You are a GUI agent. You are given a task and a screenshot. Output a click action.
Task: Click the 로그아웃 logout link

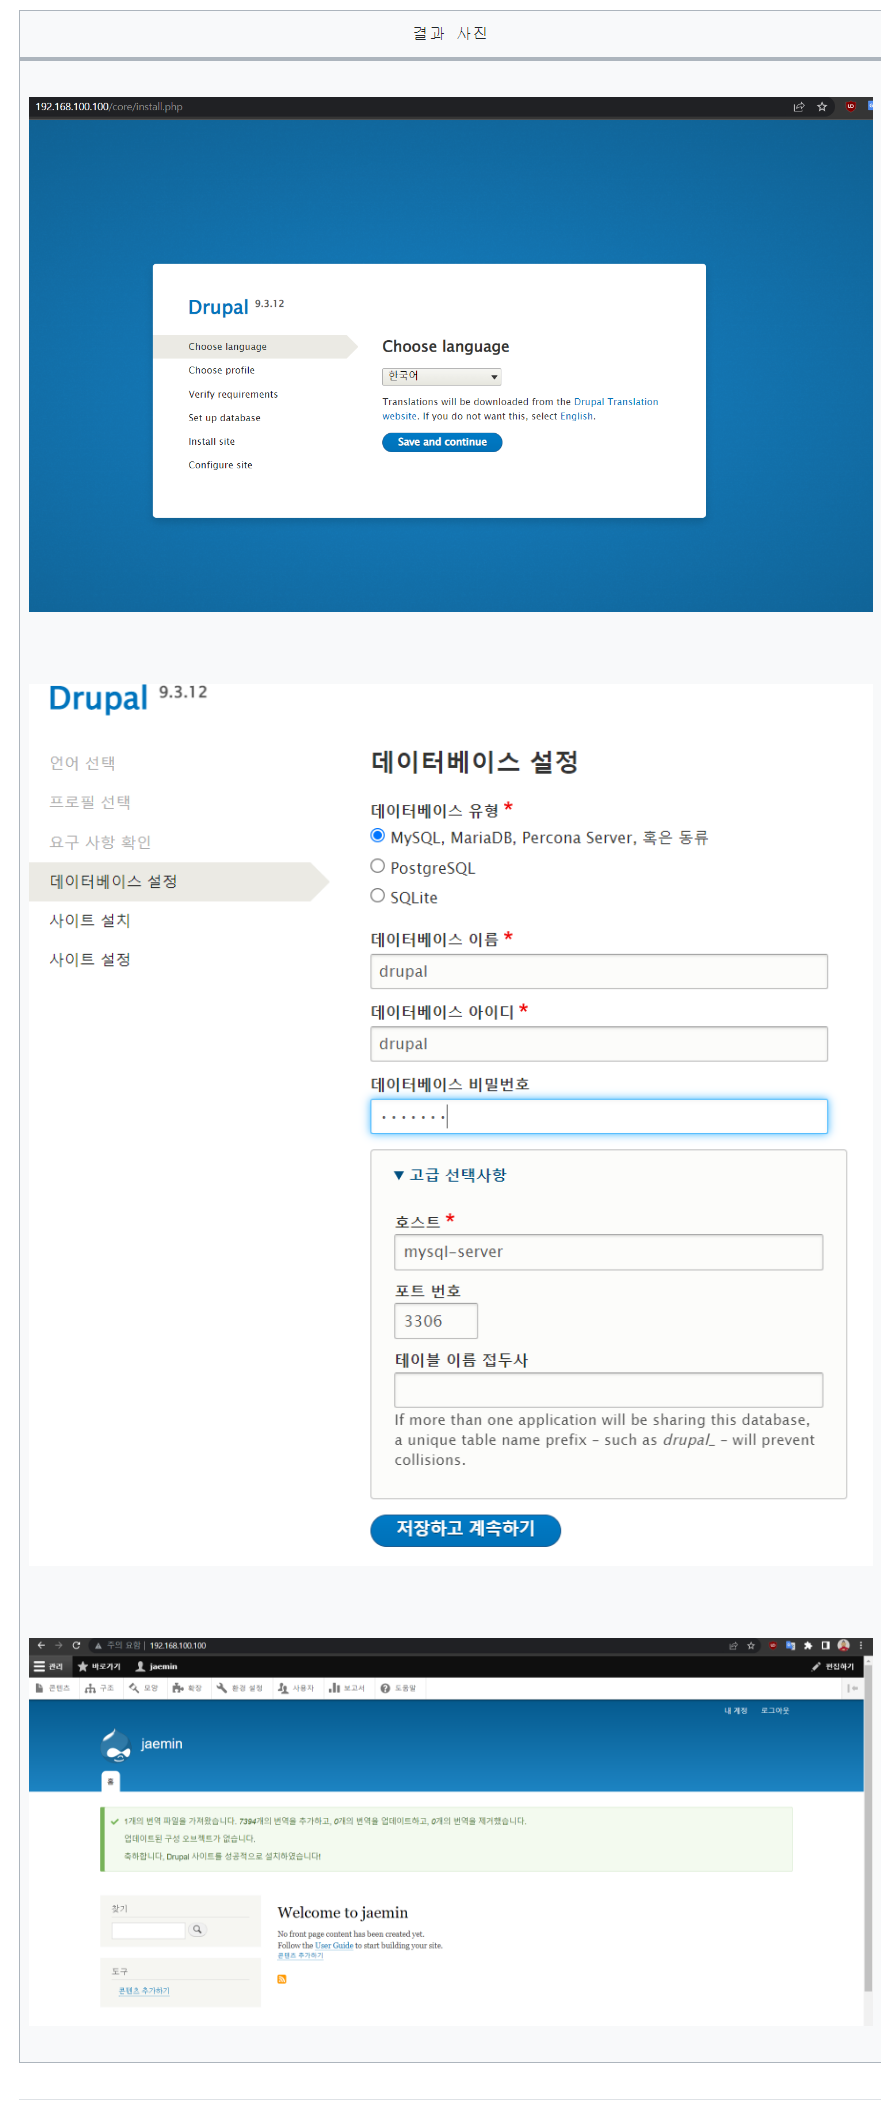775,1711
